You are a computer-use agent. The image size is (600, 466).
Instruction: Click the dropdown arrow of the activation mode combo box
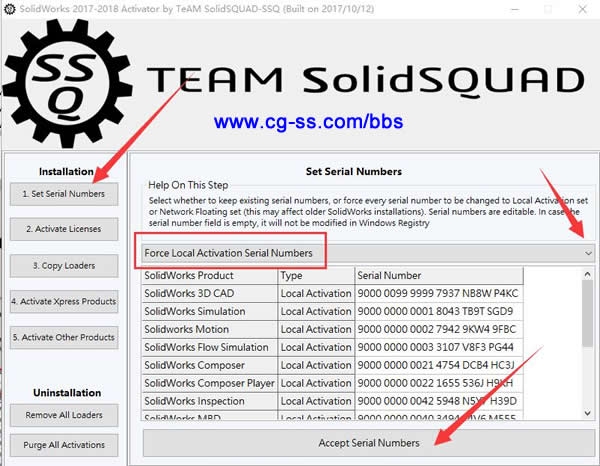587,254
